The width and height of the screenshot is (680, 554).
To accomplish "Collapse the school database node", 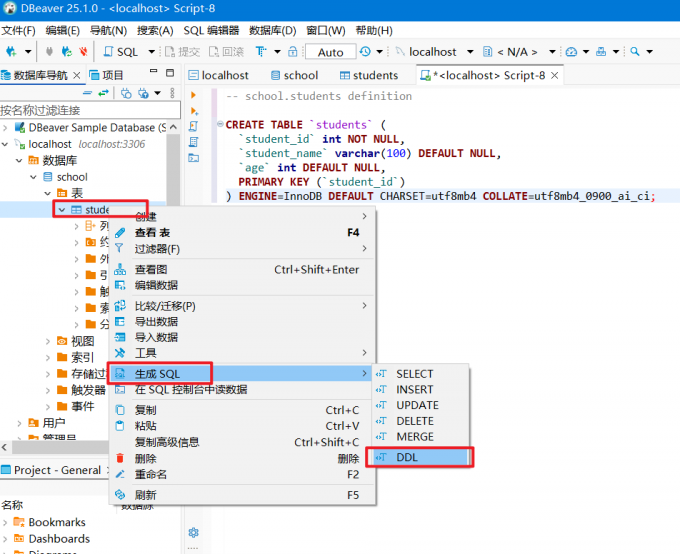I will pos(33,177).
